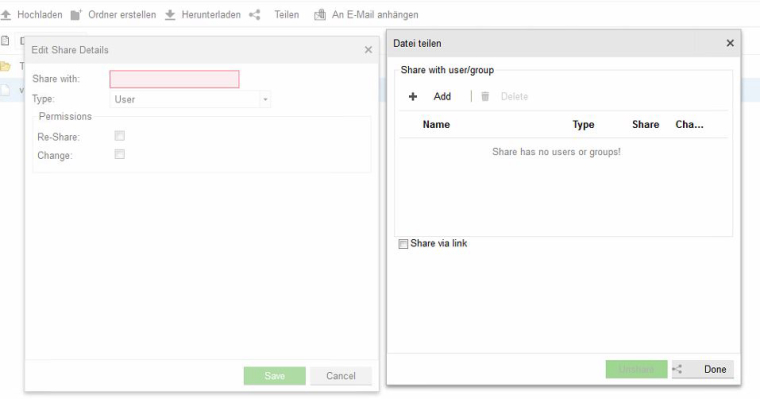Click the Done button

point(703,369)
